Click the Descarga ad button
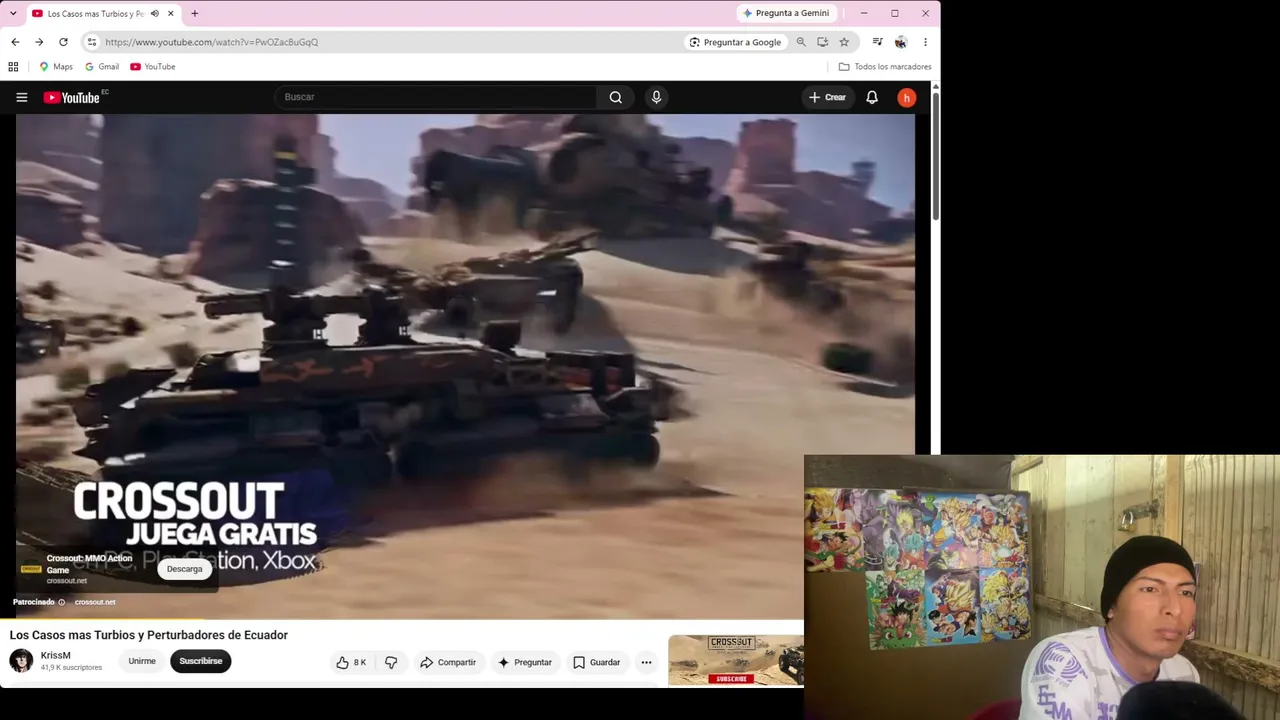The width and height of the screenshot is (1280, 720). click(184, 569)
